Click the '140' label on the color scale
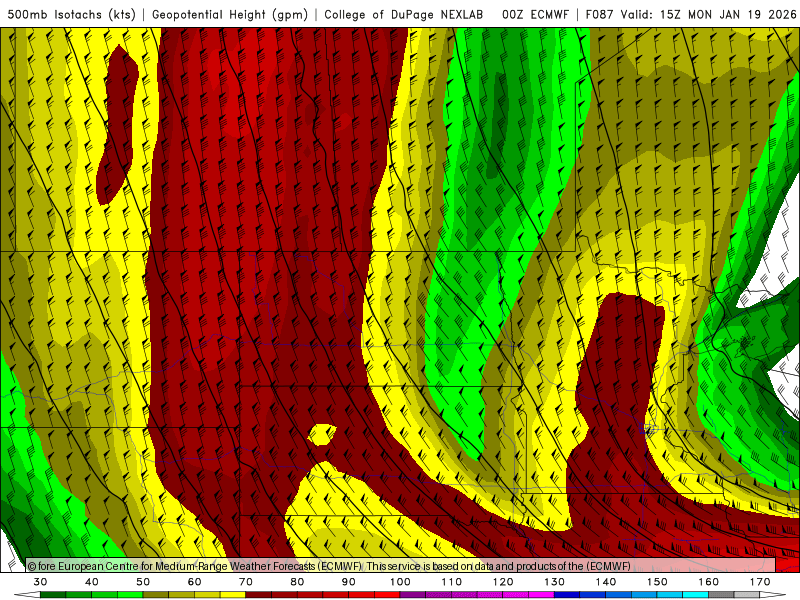 click(606, 582)
